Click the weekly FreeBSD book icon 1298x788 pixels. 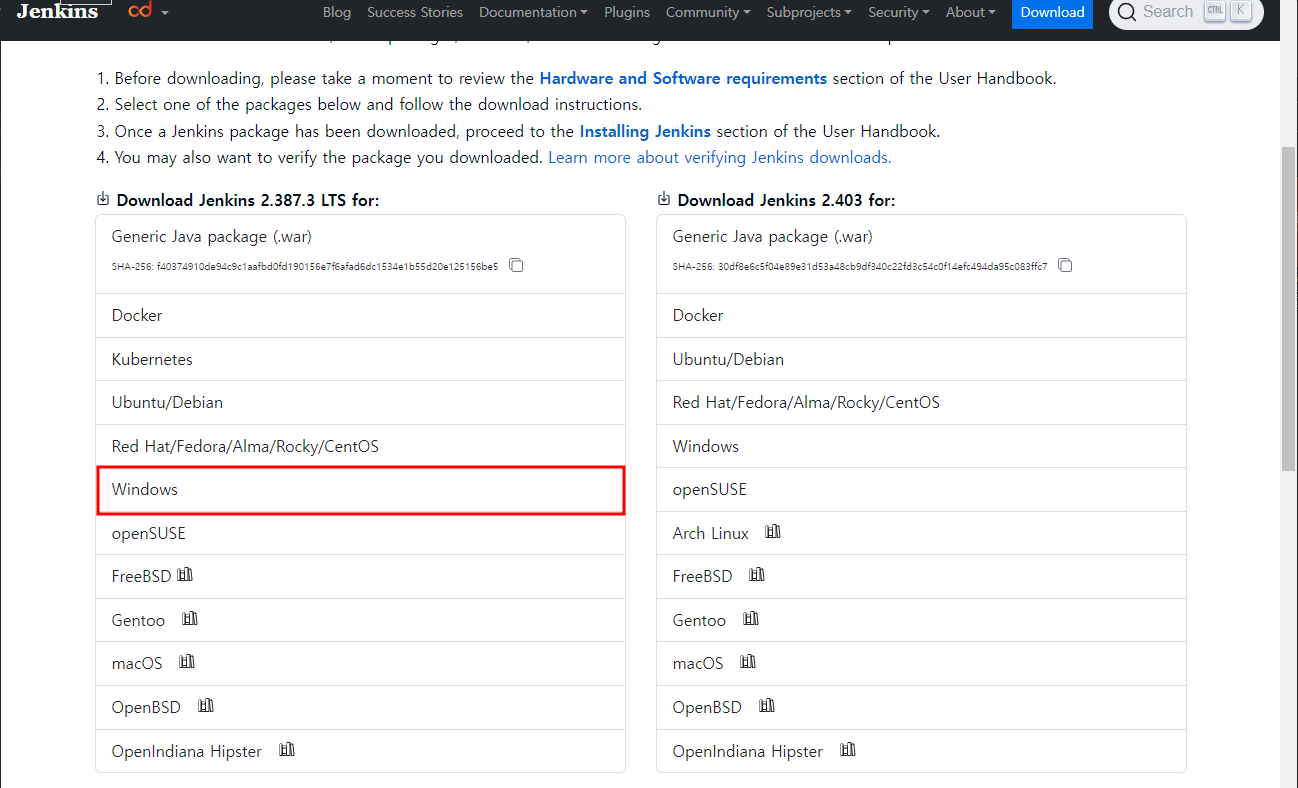757,575
